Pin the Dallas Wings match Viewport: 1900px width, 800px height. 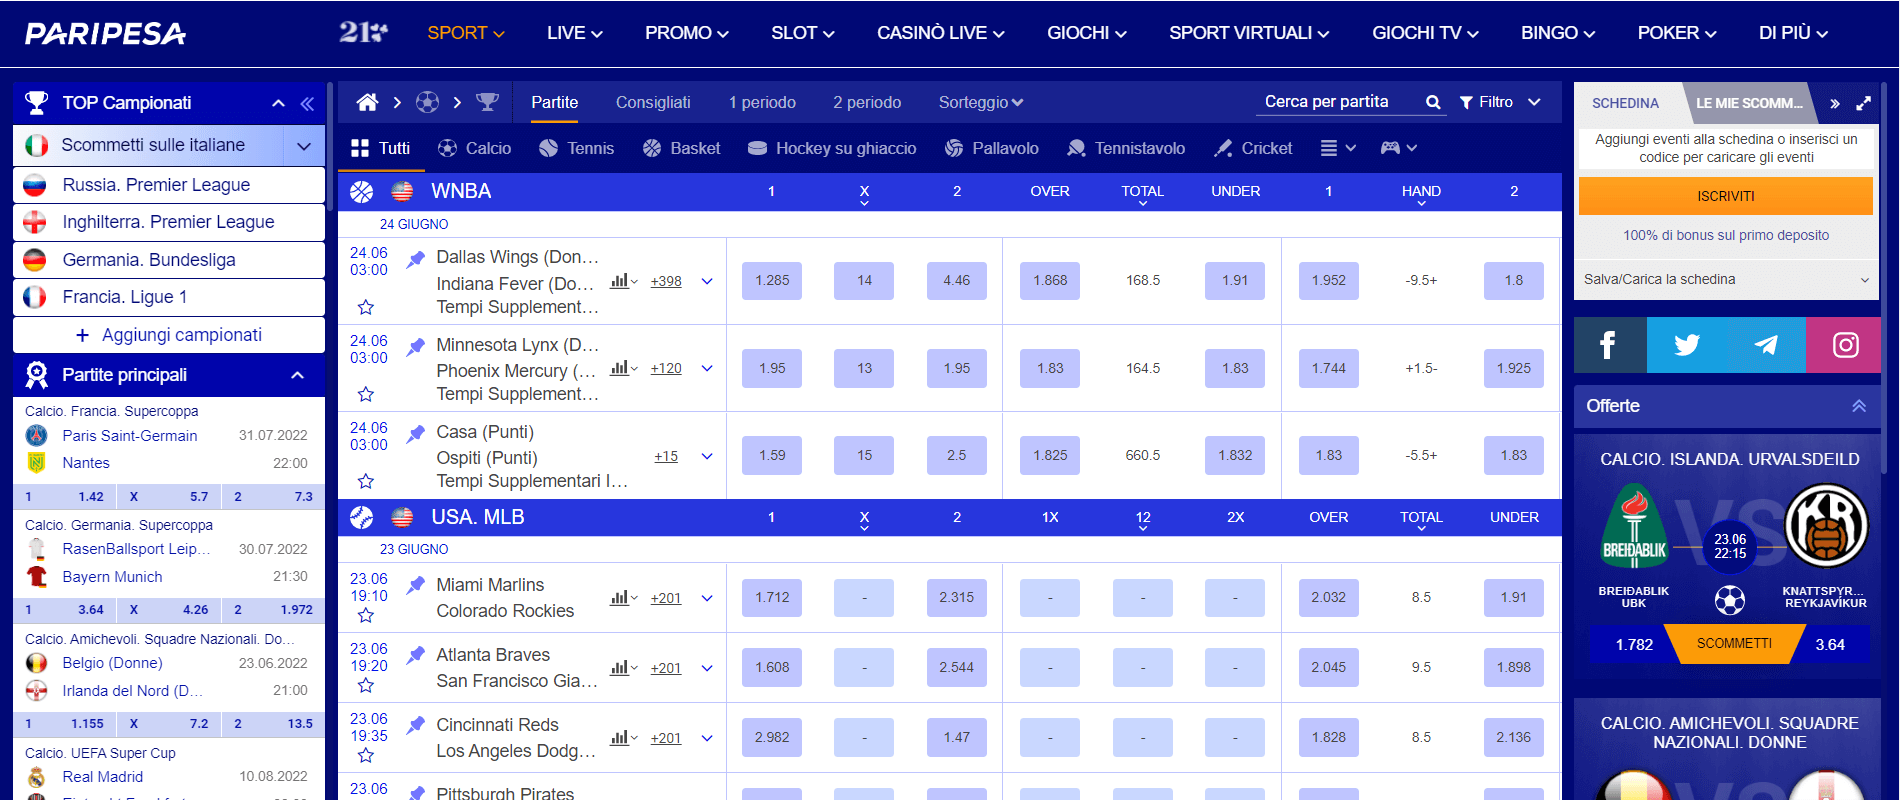pos(415,260)
